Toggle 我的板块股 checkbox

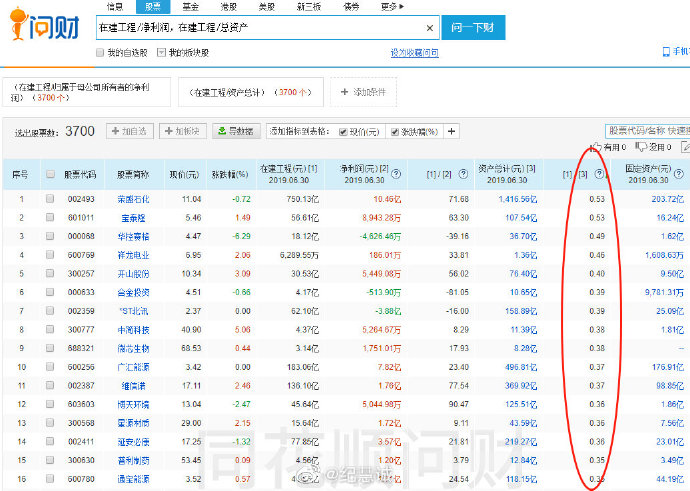coord(161,53)
